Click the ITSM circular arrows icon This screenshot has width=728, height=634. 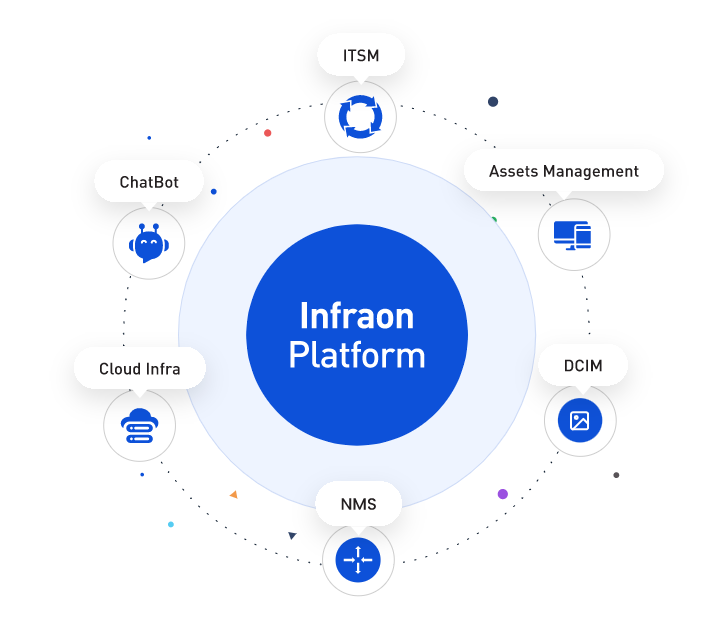pos(360,117)
